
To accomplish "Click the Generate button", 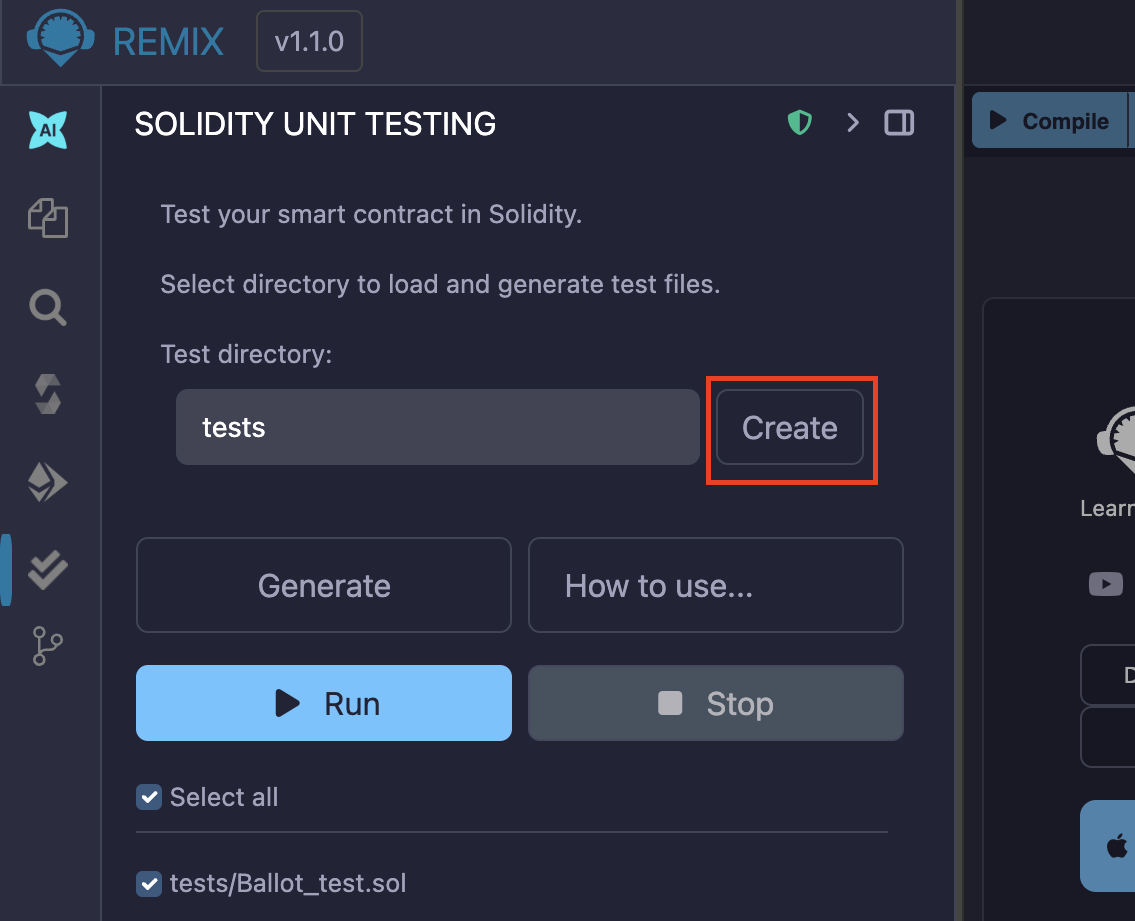I will coord(324,585).
